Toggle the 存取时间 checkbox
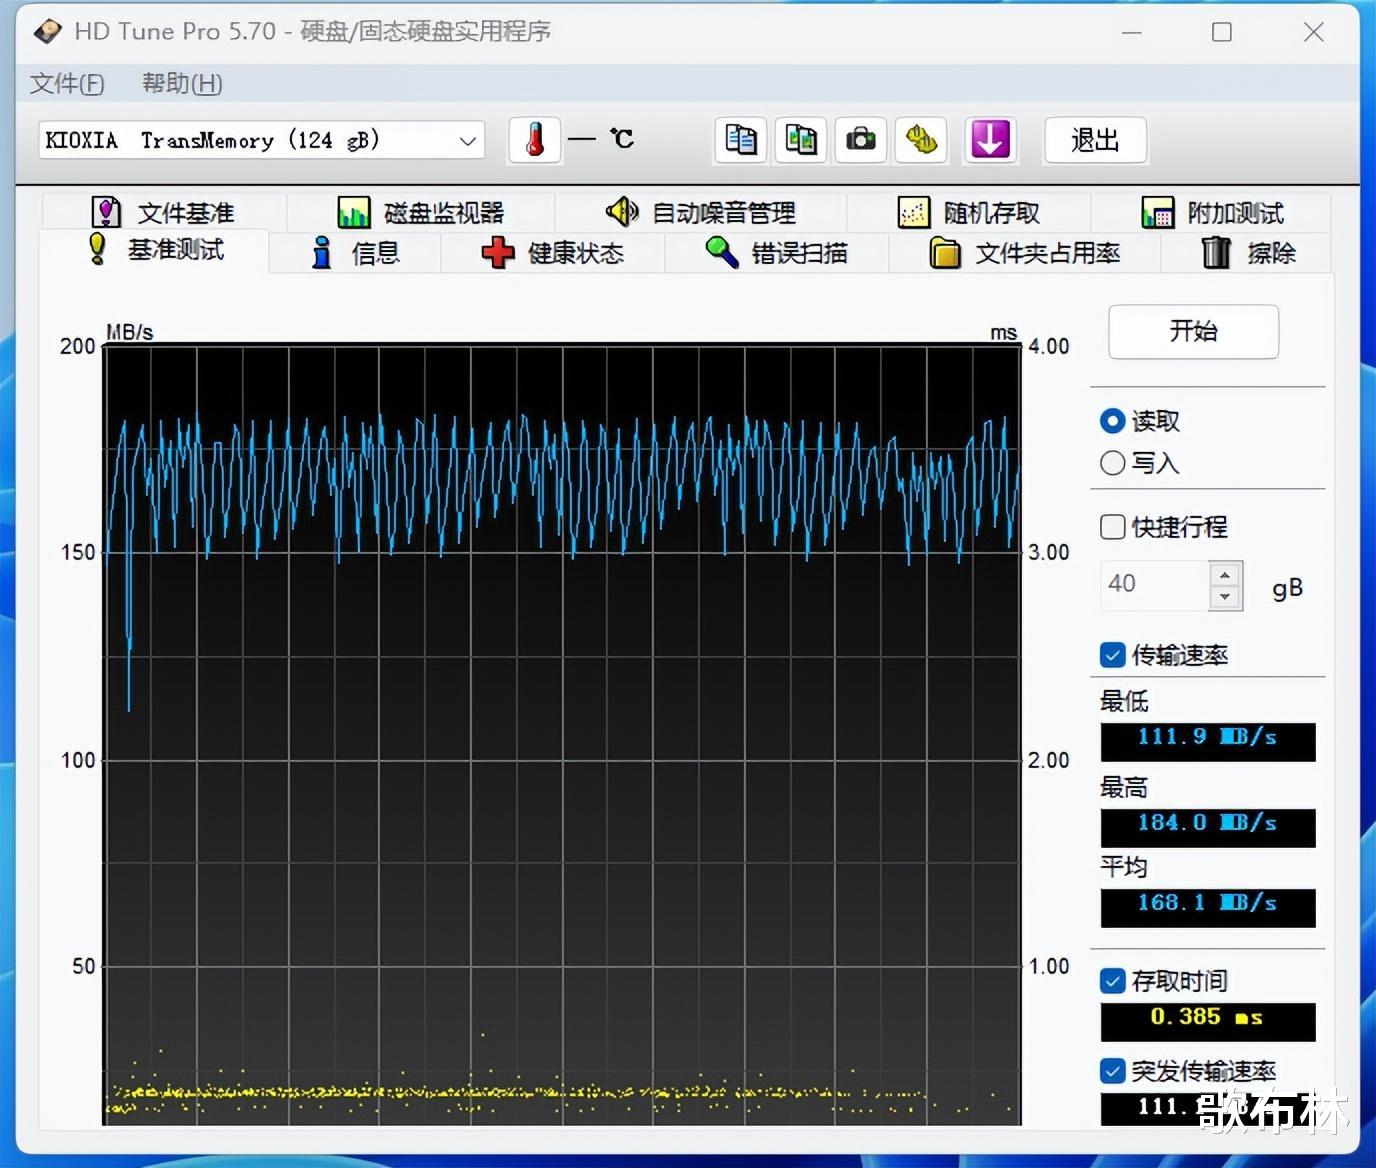 point(1112,981)
